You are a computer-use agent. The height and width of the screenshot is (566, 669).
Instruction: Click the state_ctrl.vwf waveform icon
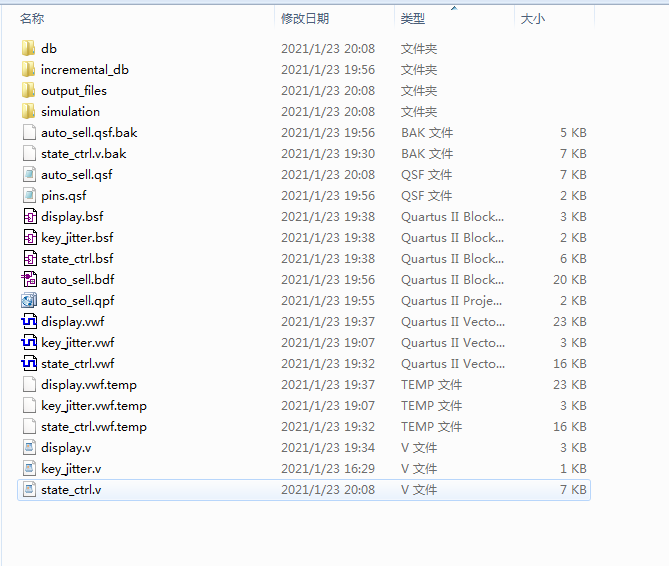click(x=29, y=363)
